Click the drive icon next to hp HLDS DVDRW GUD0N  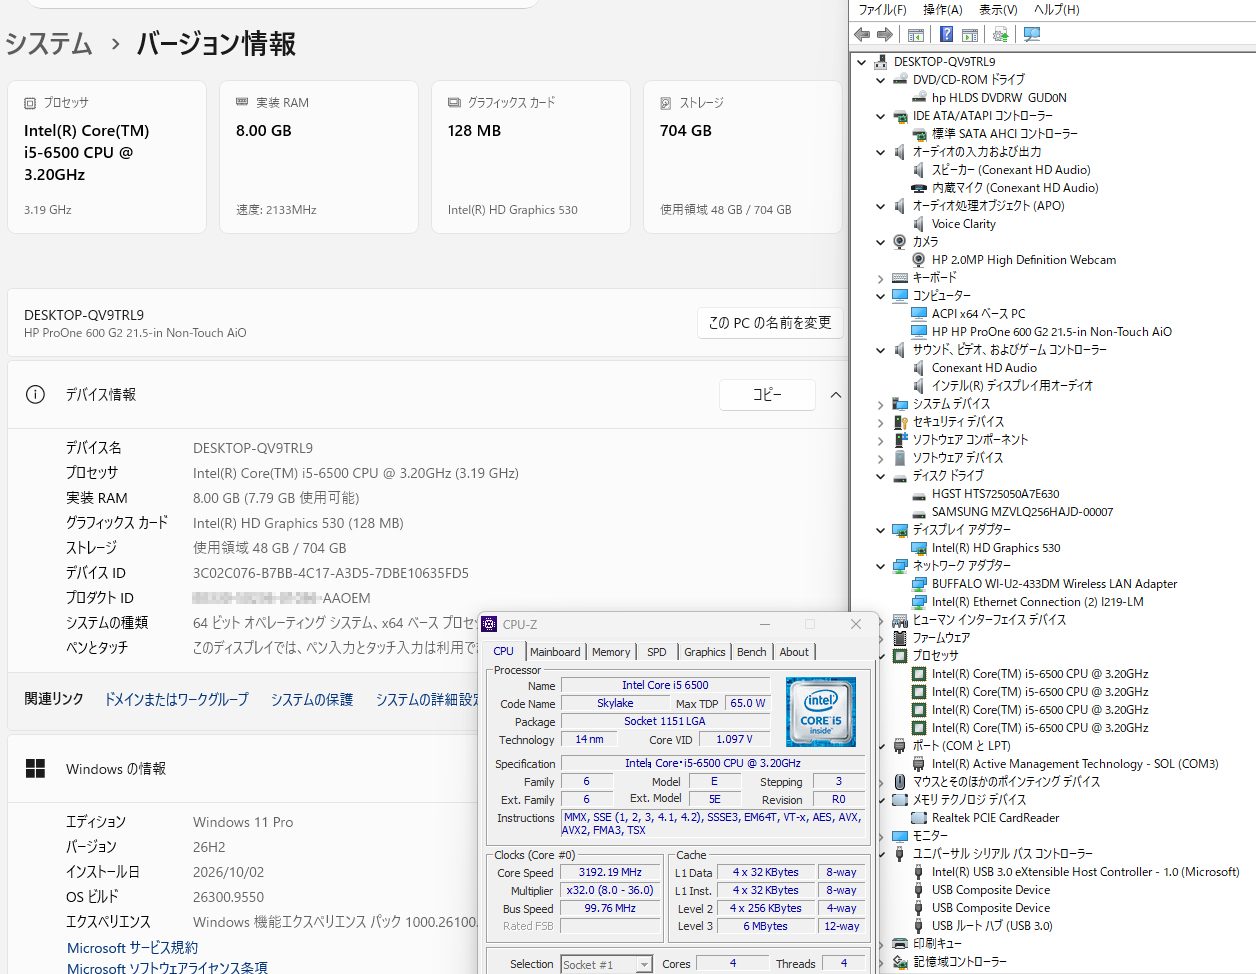[x=919, y=98]
